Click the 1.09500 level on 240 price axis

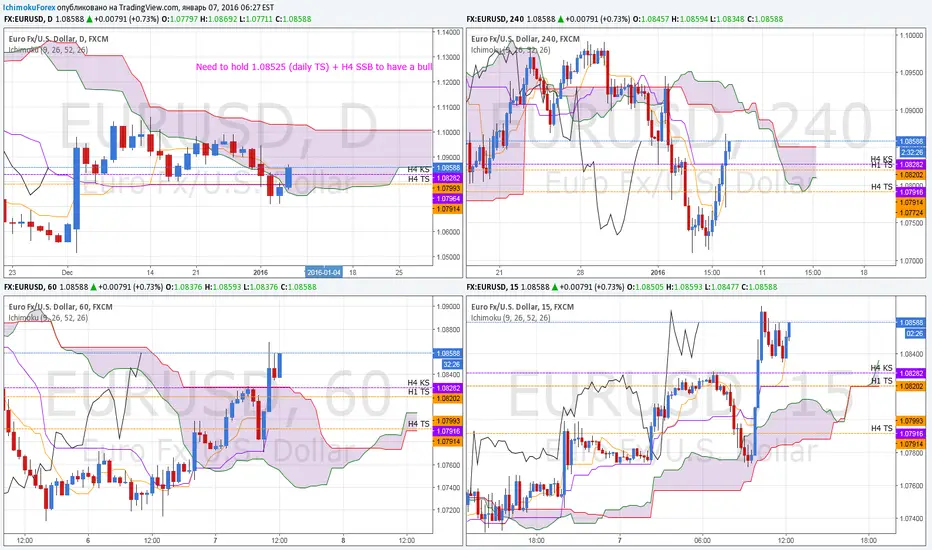tap(911, 73)
